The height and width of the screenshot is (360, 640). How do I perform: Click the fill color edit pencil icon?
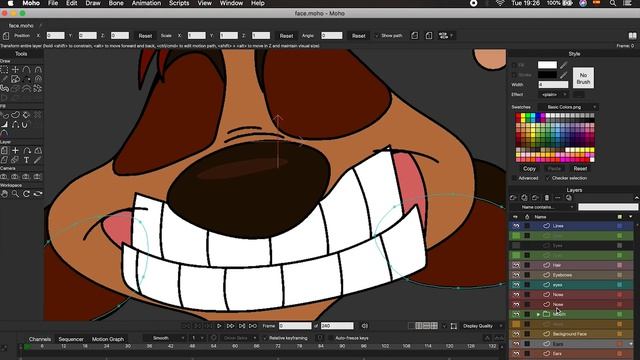point(564,65)
